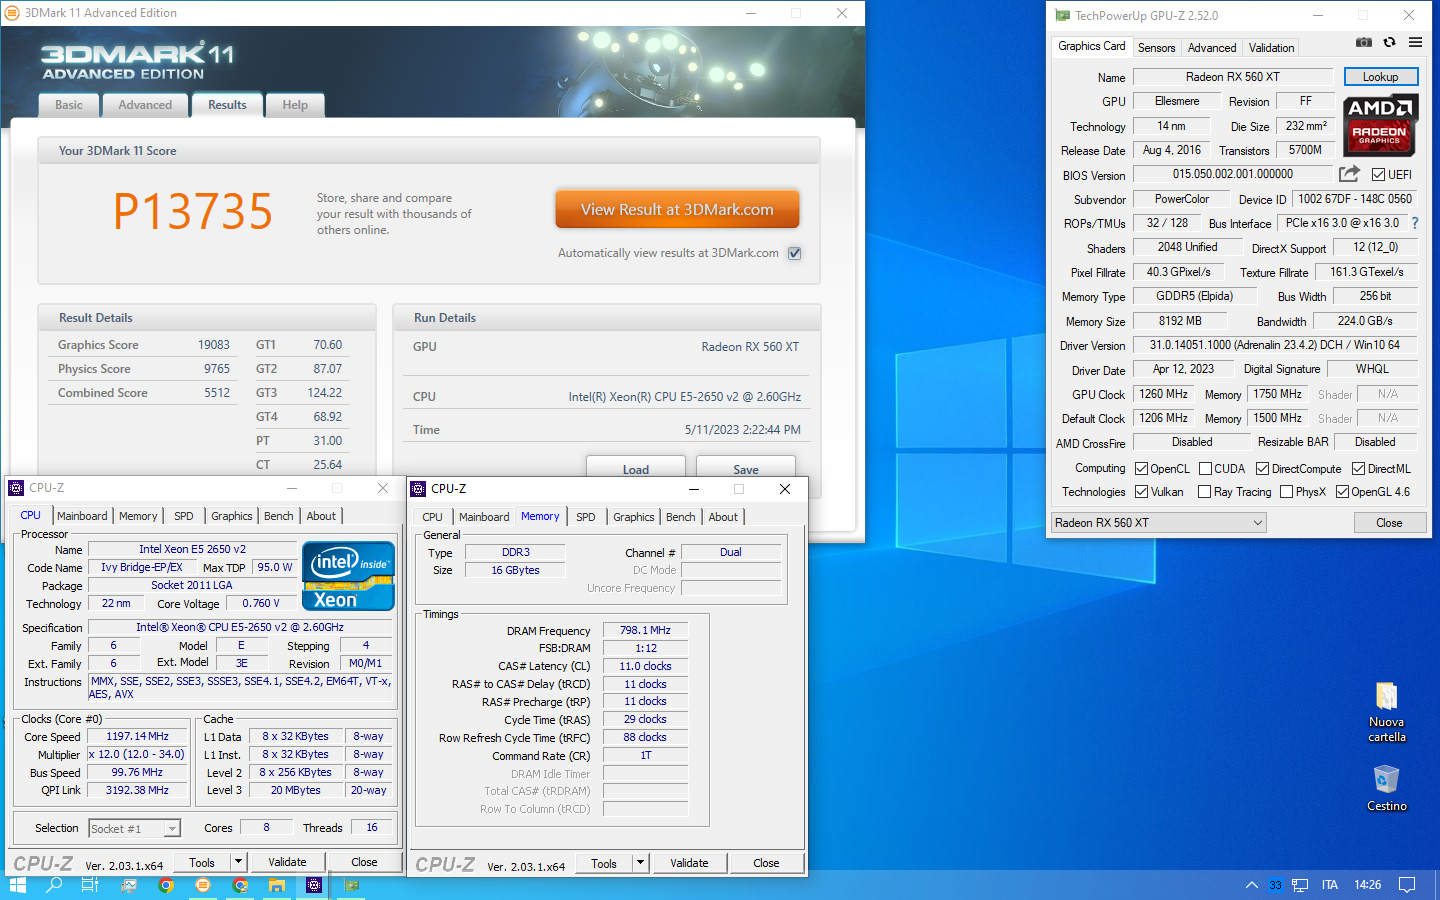This screenshot has height=900, width=1440.
Task: Click the GPU Name field Radeon RX 560 XT
Action: point(1233,77)
